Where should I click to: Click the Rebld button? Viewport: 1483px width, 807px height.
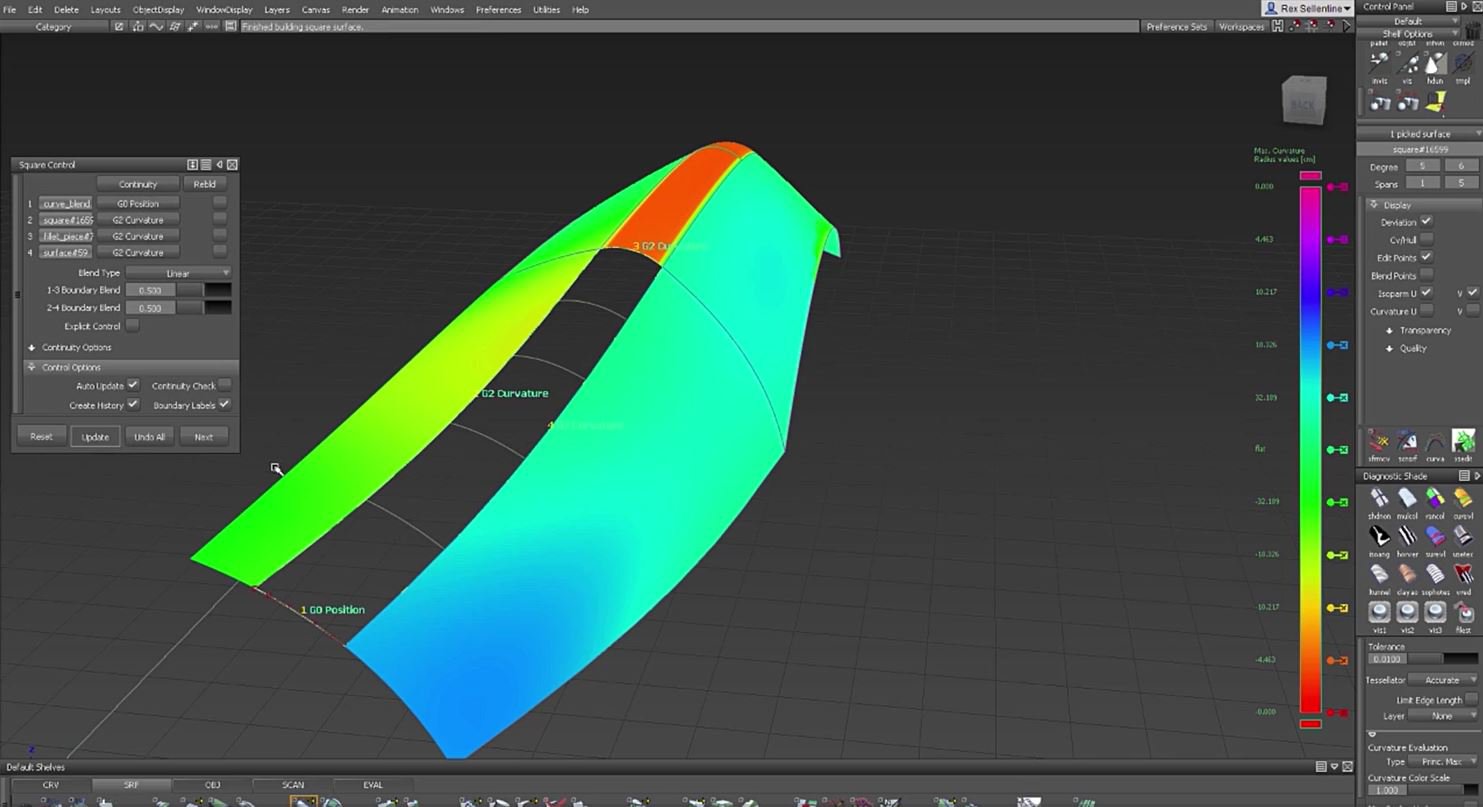(x=204, y=184)
